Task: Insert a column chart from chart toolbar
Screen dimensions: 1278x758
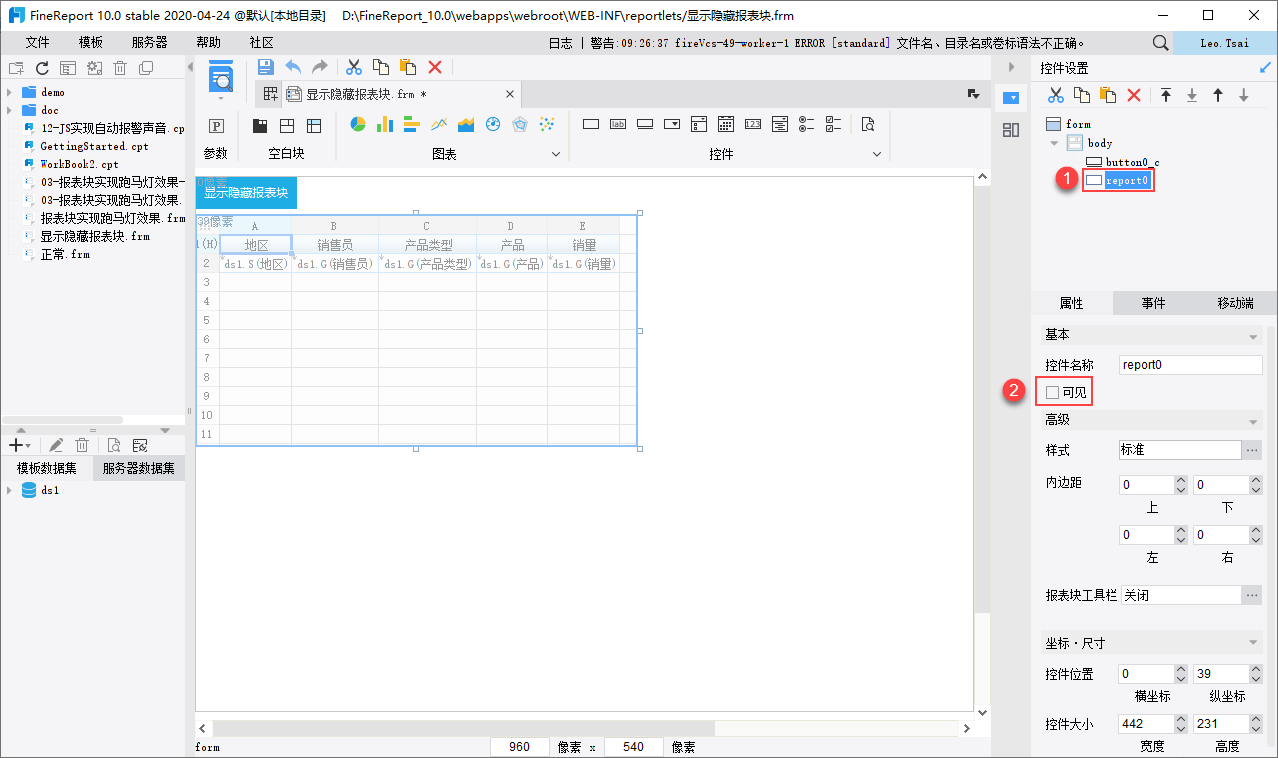Action: coord(385,124)
